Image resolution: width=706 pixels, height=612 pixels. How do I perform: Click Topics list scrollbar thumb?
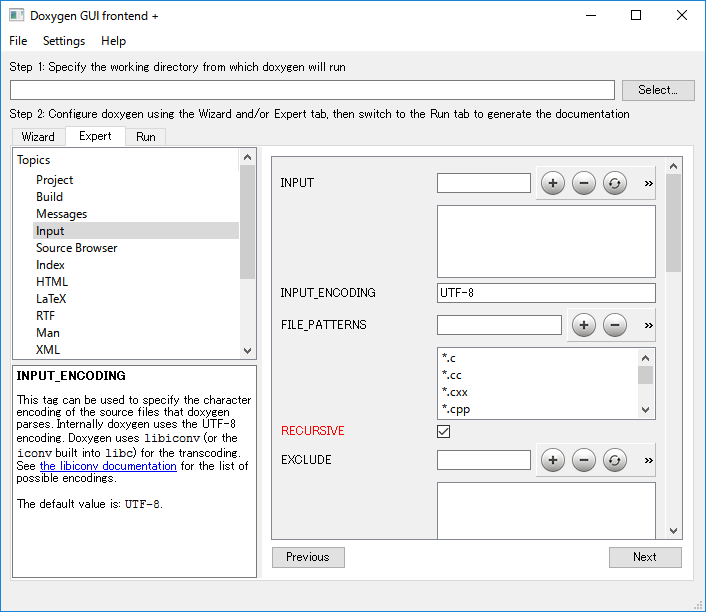pos(247,222)
